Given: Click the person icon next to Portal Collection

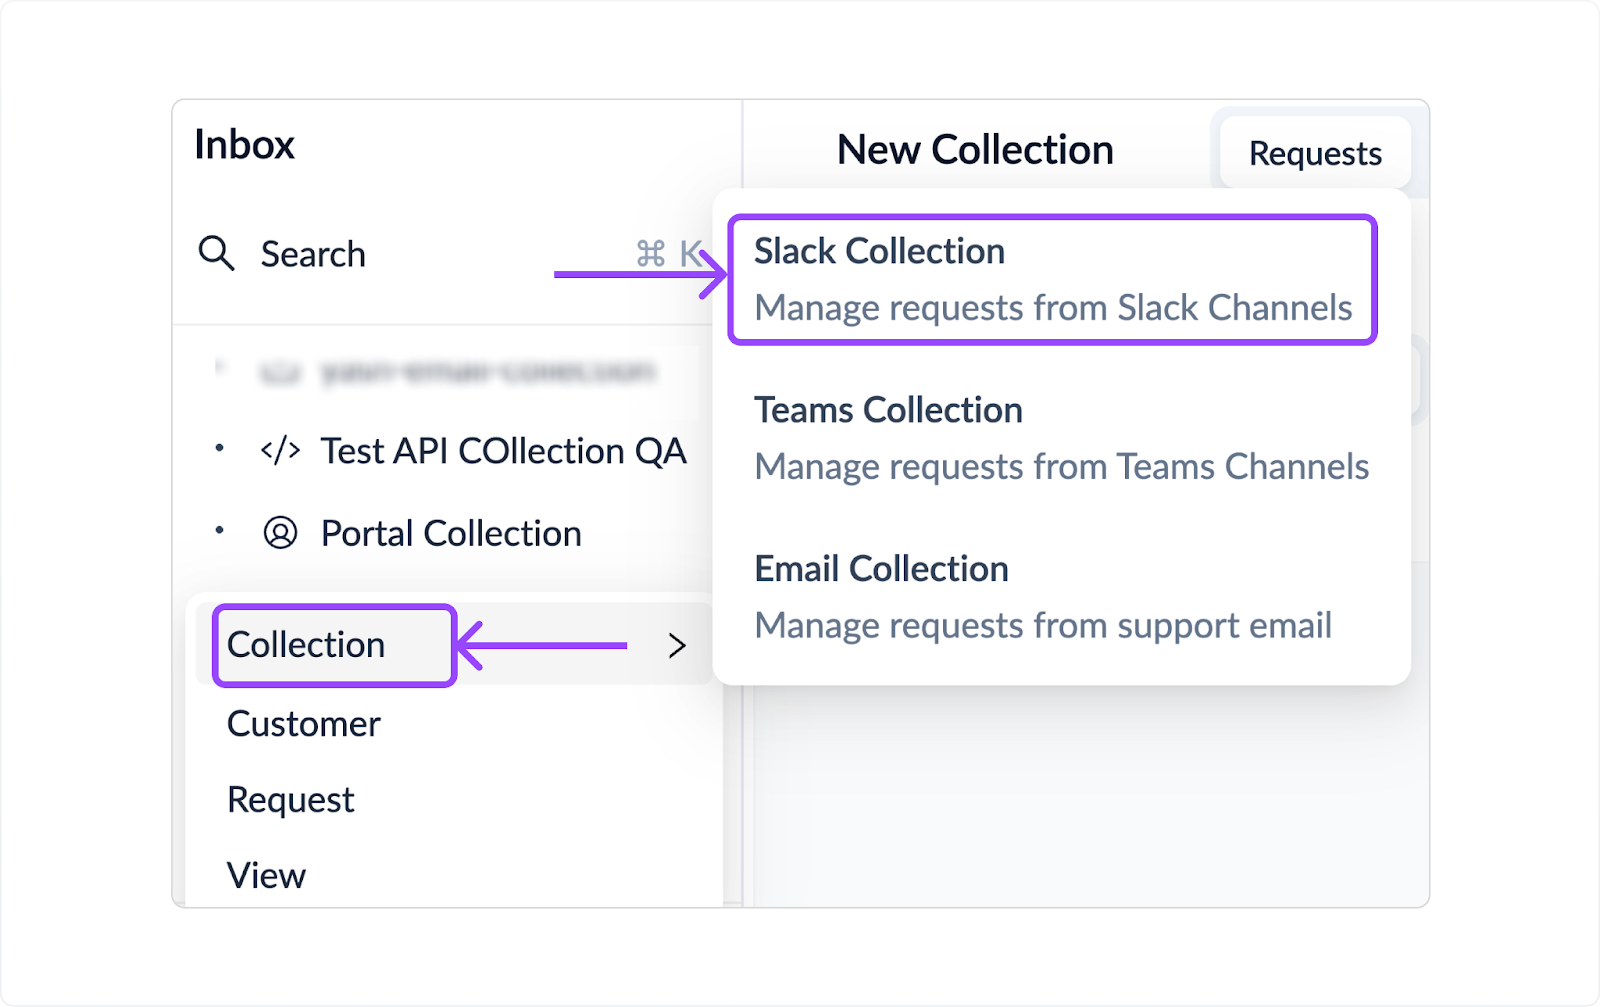Looking at the screenshot, I should point(281,533).
